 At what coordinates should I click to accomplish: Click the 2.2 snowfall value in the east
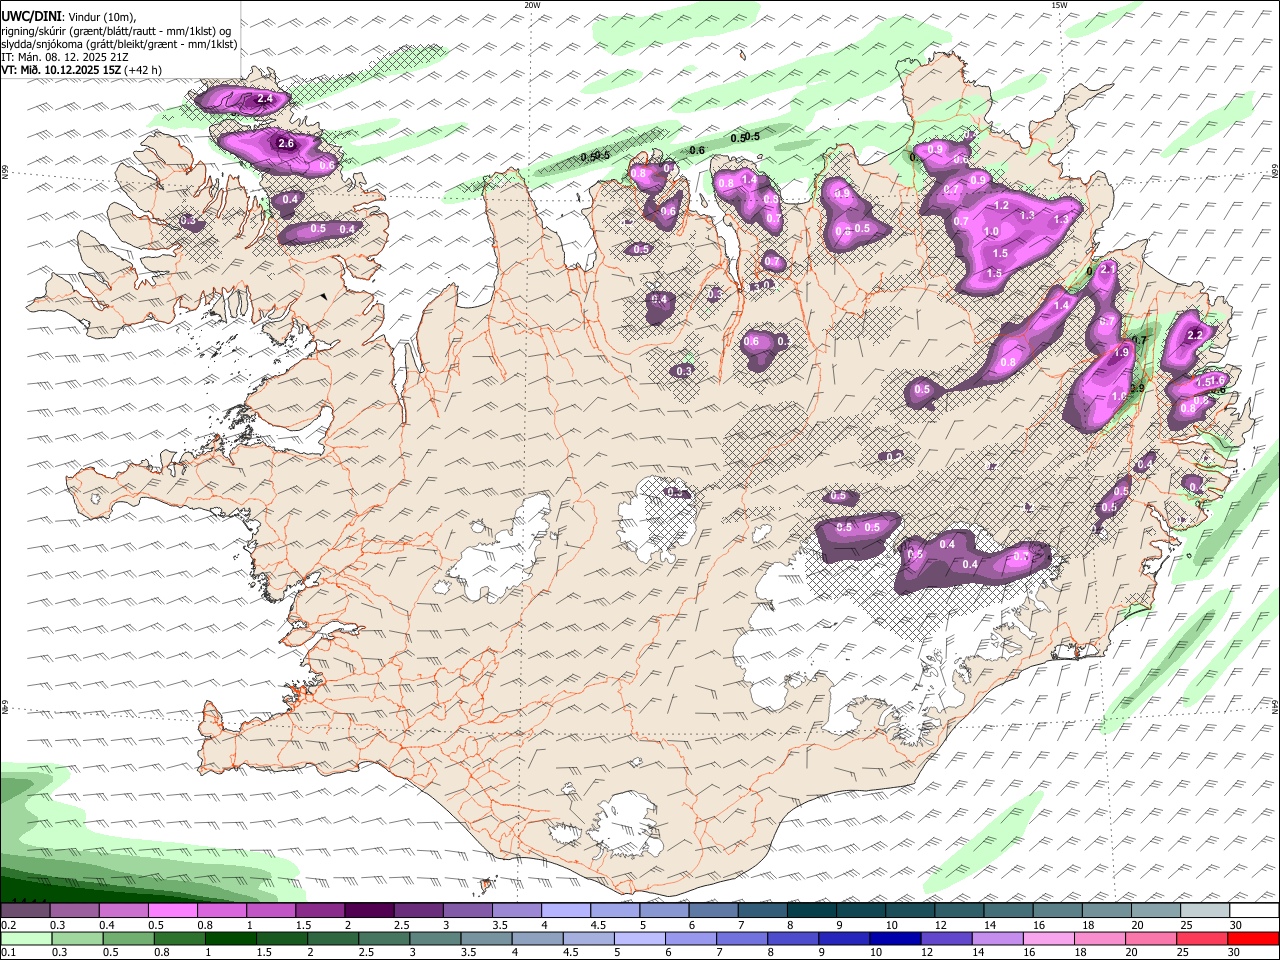tap(1194, 336)
